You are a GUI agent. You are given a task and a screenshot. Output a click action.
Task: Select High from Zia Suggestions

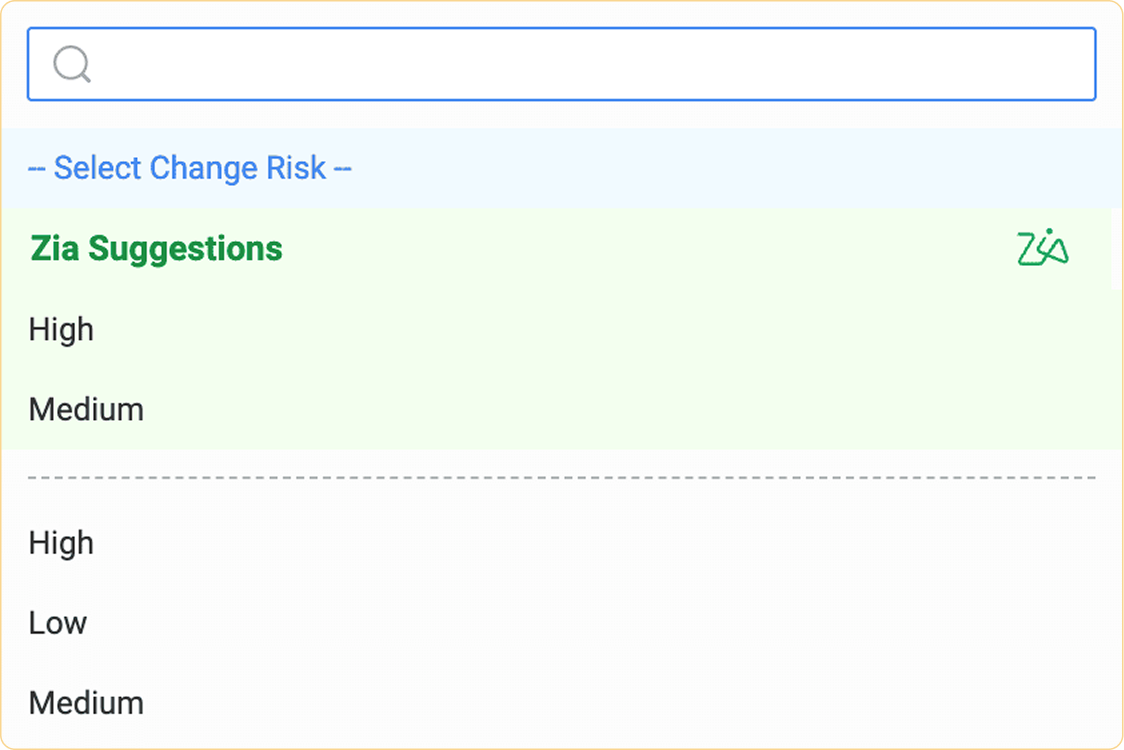click(61, 330)
